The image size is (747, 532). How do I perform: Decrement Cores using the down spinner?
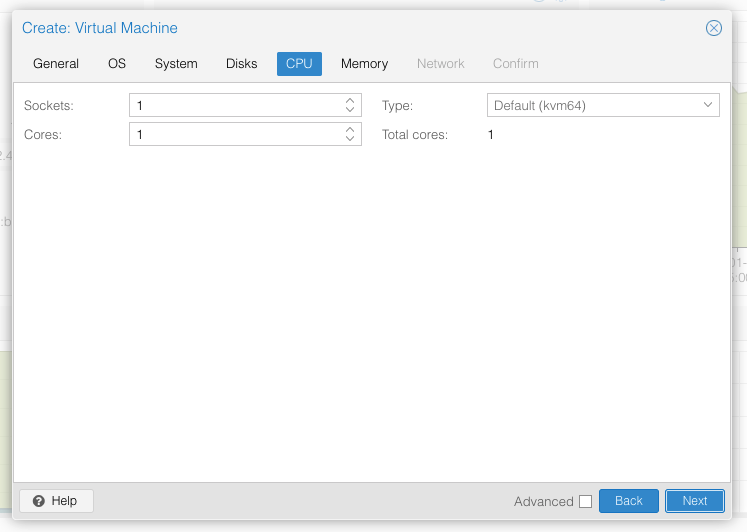(350, 139)
